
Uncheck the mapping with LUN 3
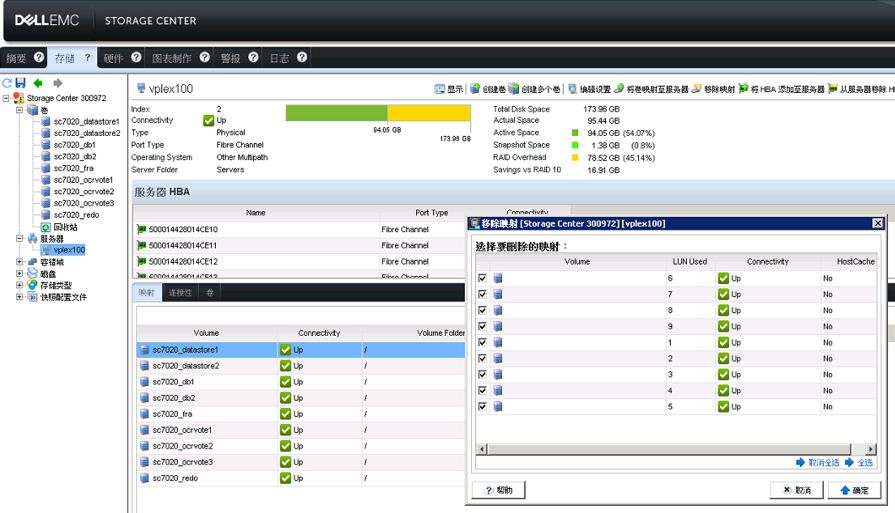(482, 374)
